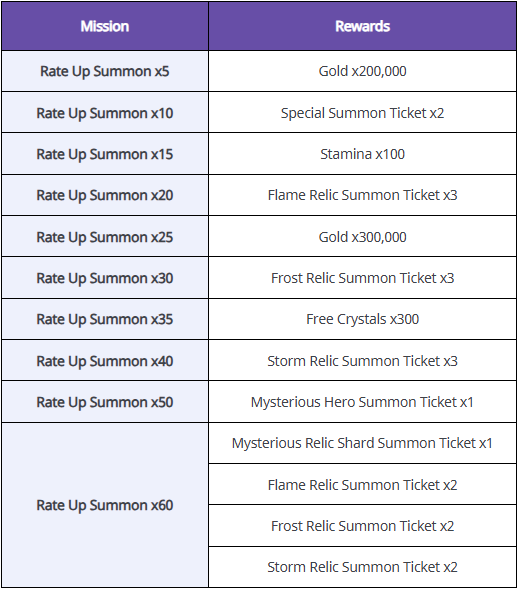This screenshot has width=518, height=589.
Task: Select the Gold x200,000 reward cell
Action: tap(362, 71)
